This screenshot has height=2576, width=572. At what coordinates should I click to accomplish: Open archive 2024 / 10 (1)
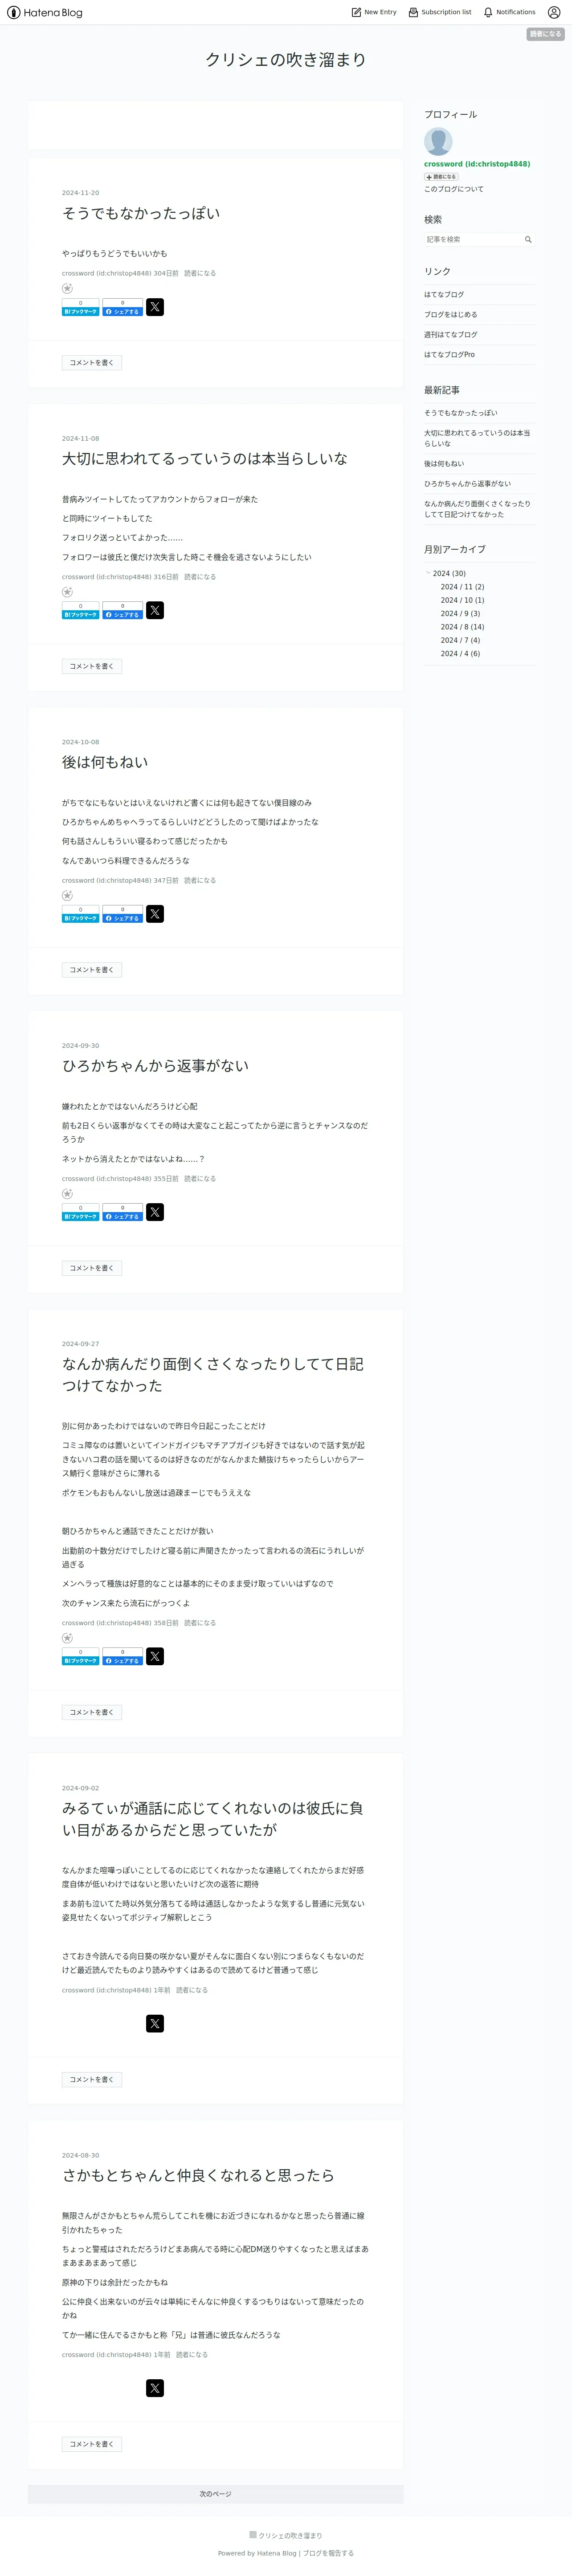462,600
